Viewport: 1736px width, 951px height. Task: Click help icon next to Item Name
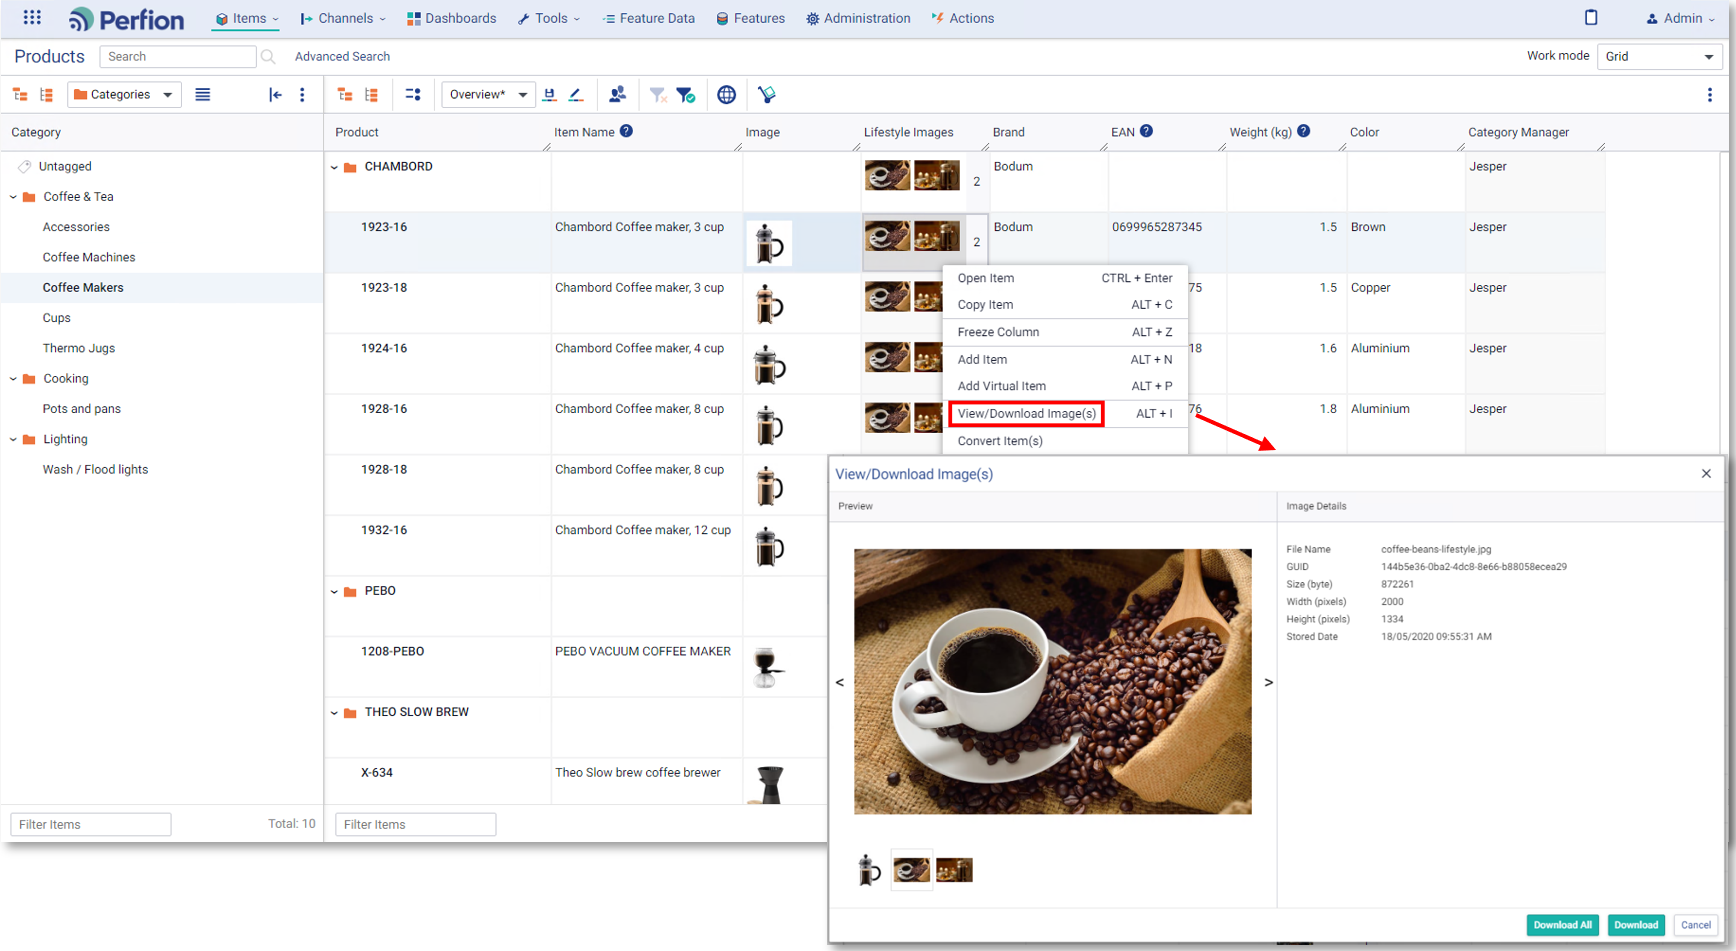coord(626,131)
